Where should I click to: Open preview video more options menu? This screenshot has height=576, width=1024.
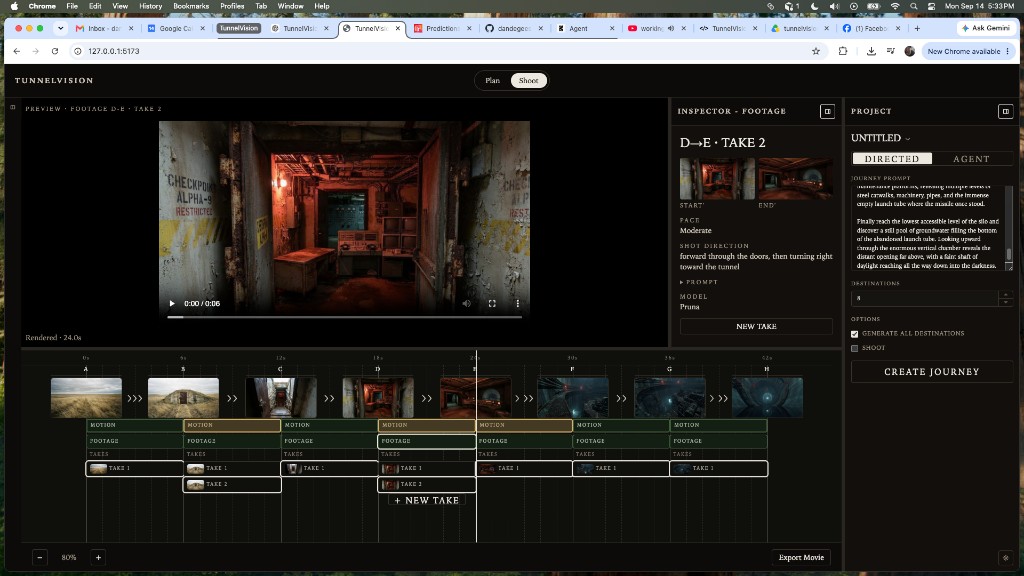(517, 304)
